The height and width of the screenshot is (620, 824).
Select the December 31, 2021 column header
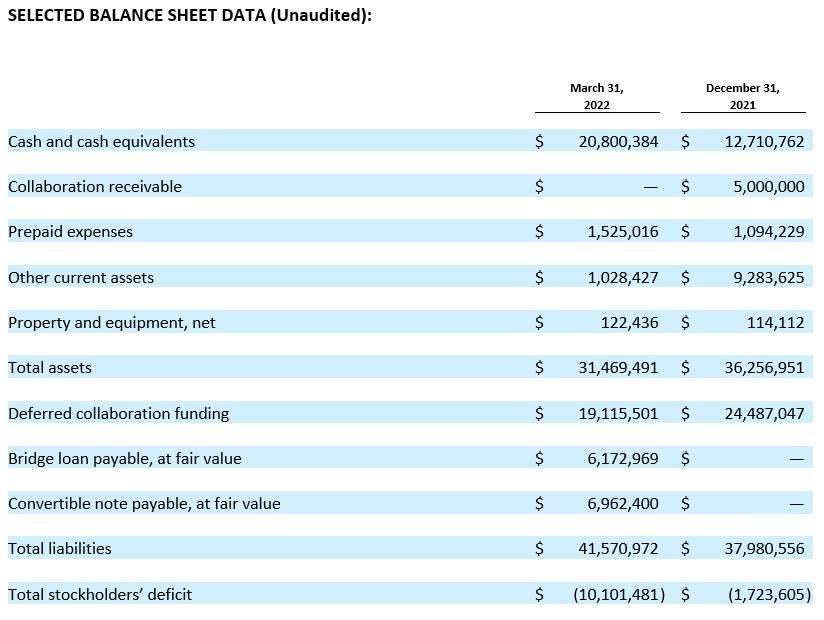coord(742,96)
